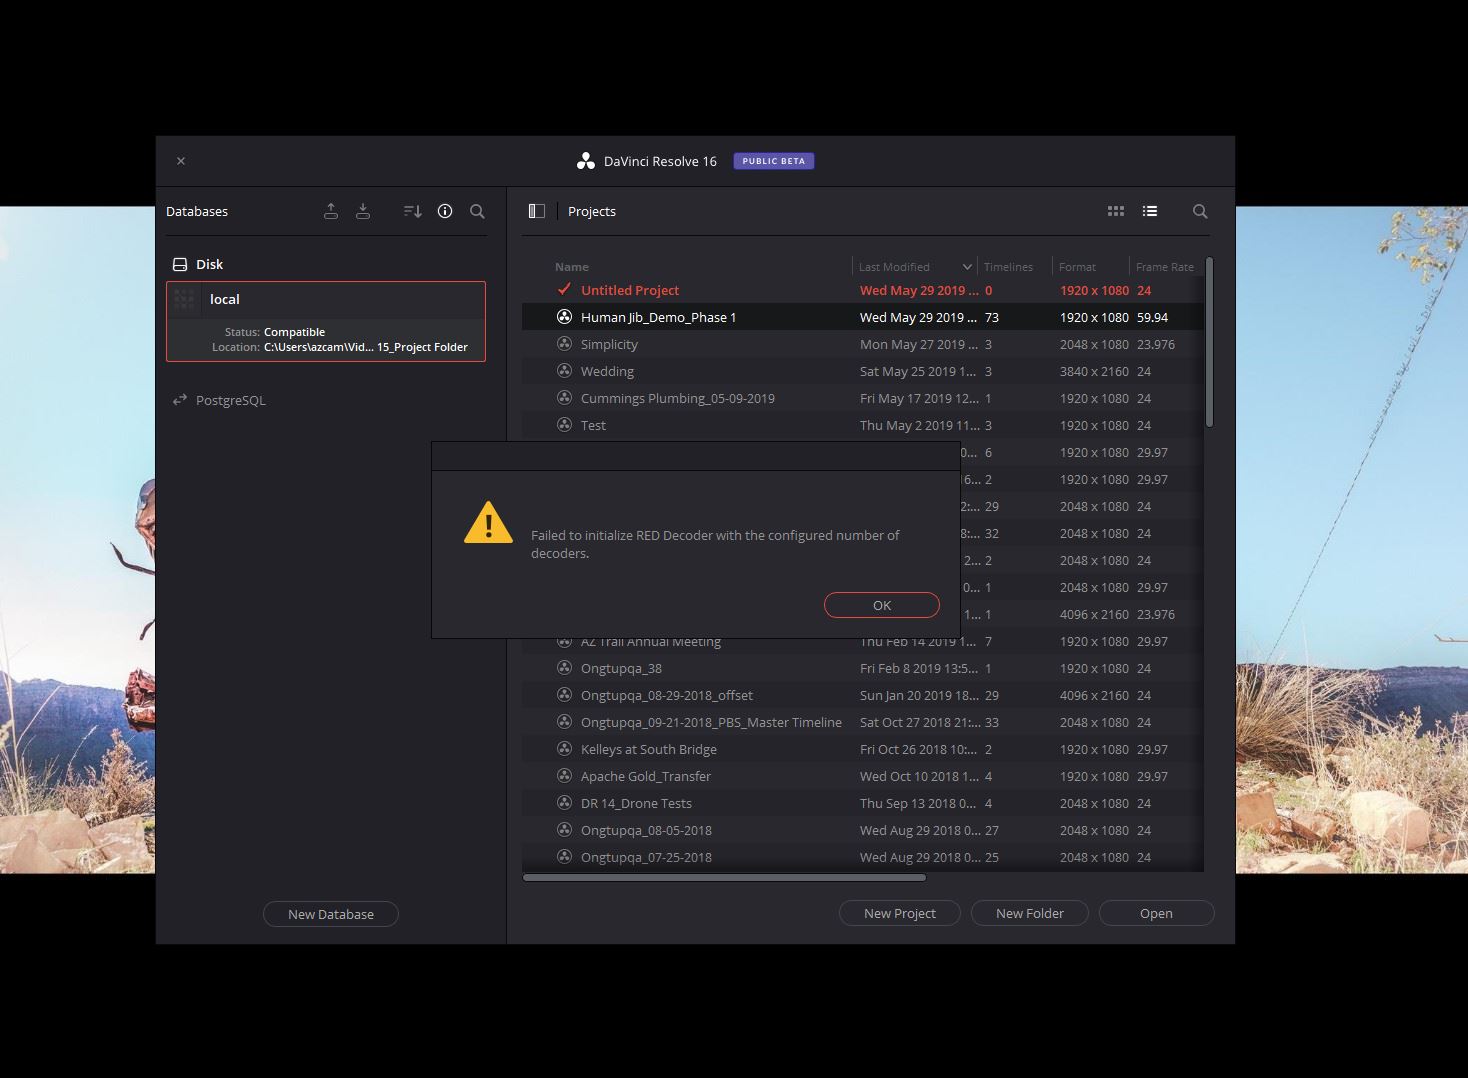Click the database location path text
Viewport: 1468px width, 1078px height.
click(x=366, y=347)
